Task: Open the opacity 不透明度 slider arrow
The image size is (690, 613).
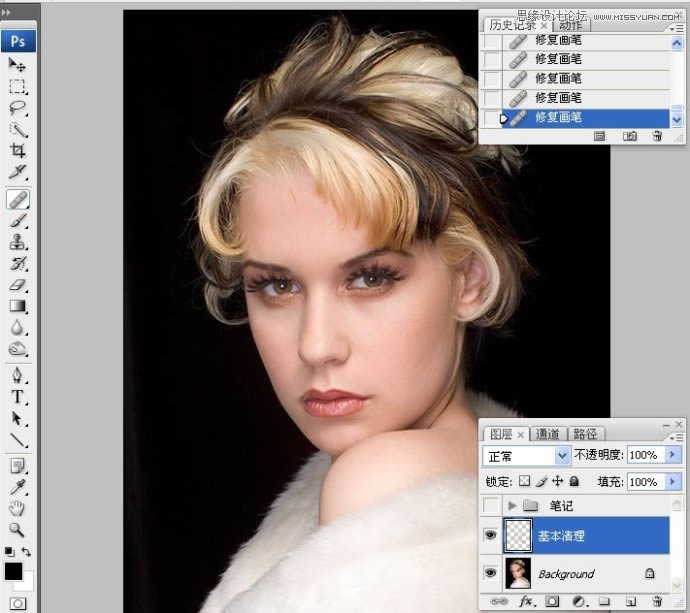Action: (x=671, y=455)
